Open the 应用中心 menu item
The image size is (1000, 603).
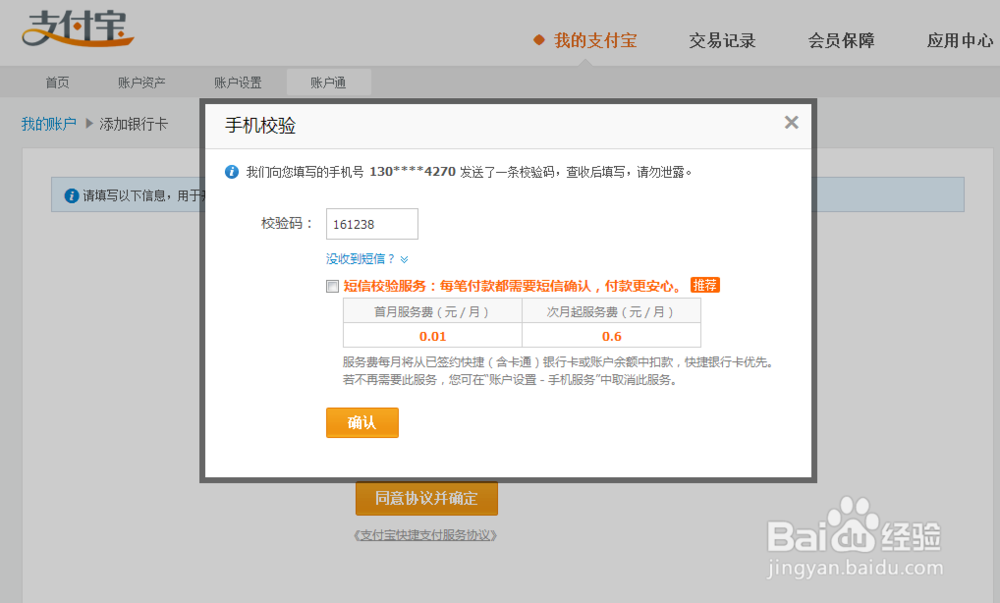tap(958, 41)
